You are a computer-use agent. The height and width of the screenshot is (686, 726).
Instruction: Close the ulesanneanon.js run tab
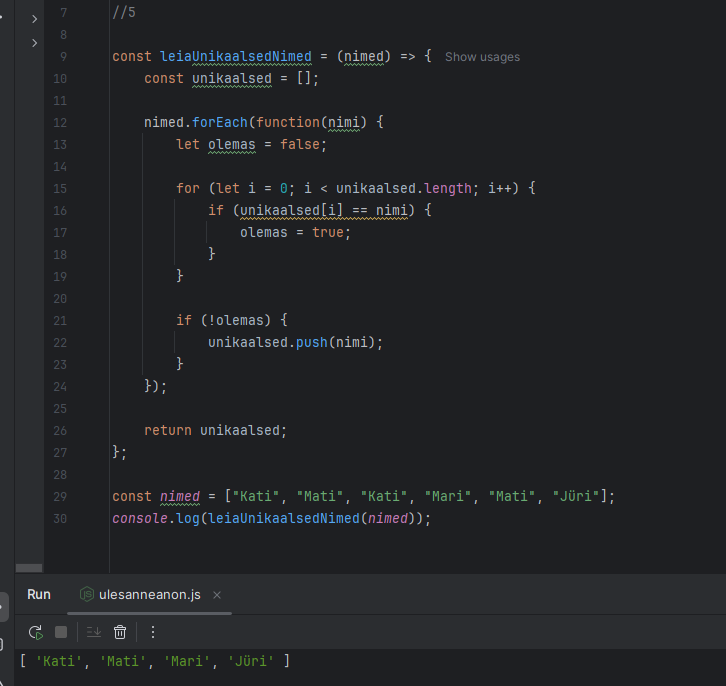(x=216, y=594)
